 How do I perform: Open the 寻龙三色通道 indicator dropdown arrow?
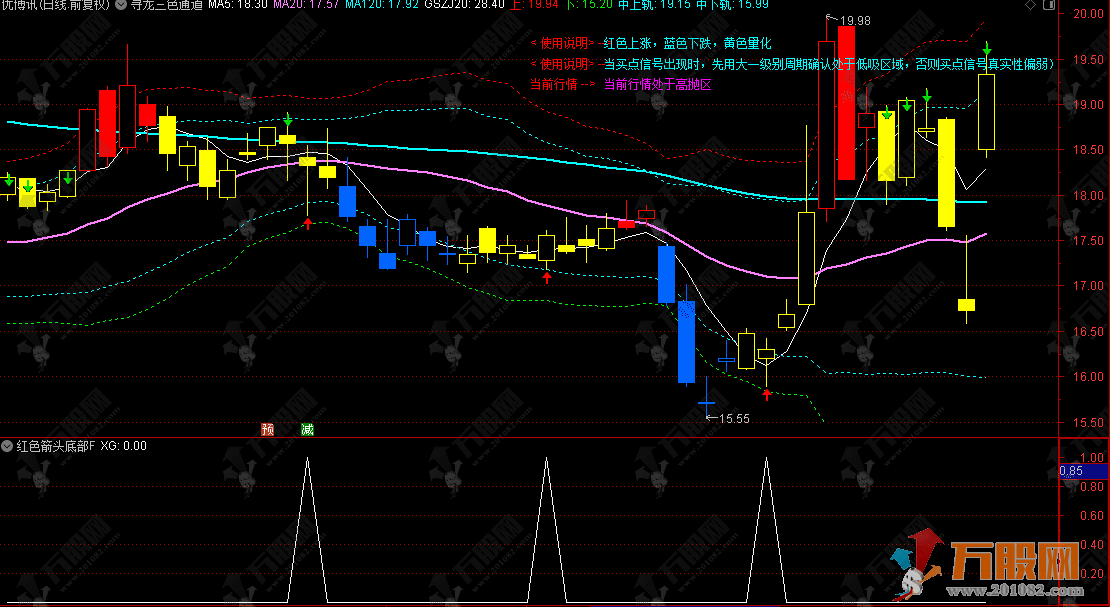click(x=121, y=4)
